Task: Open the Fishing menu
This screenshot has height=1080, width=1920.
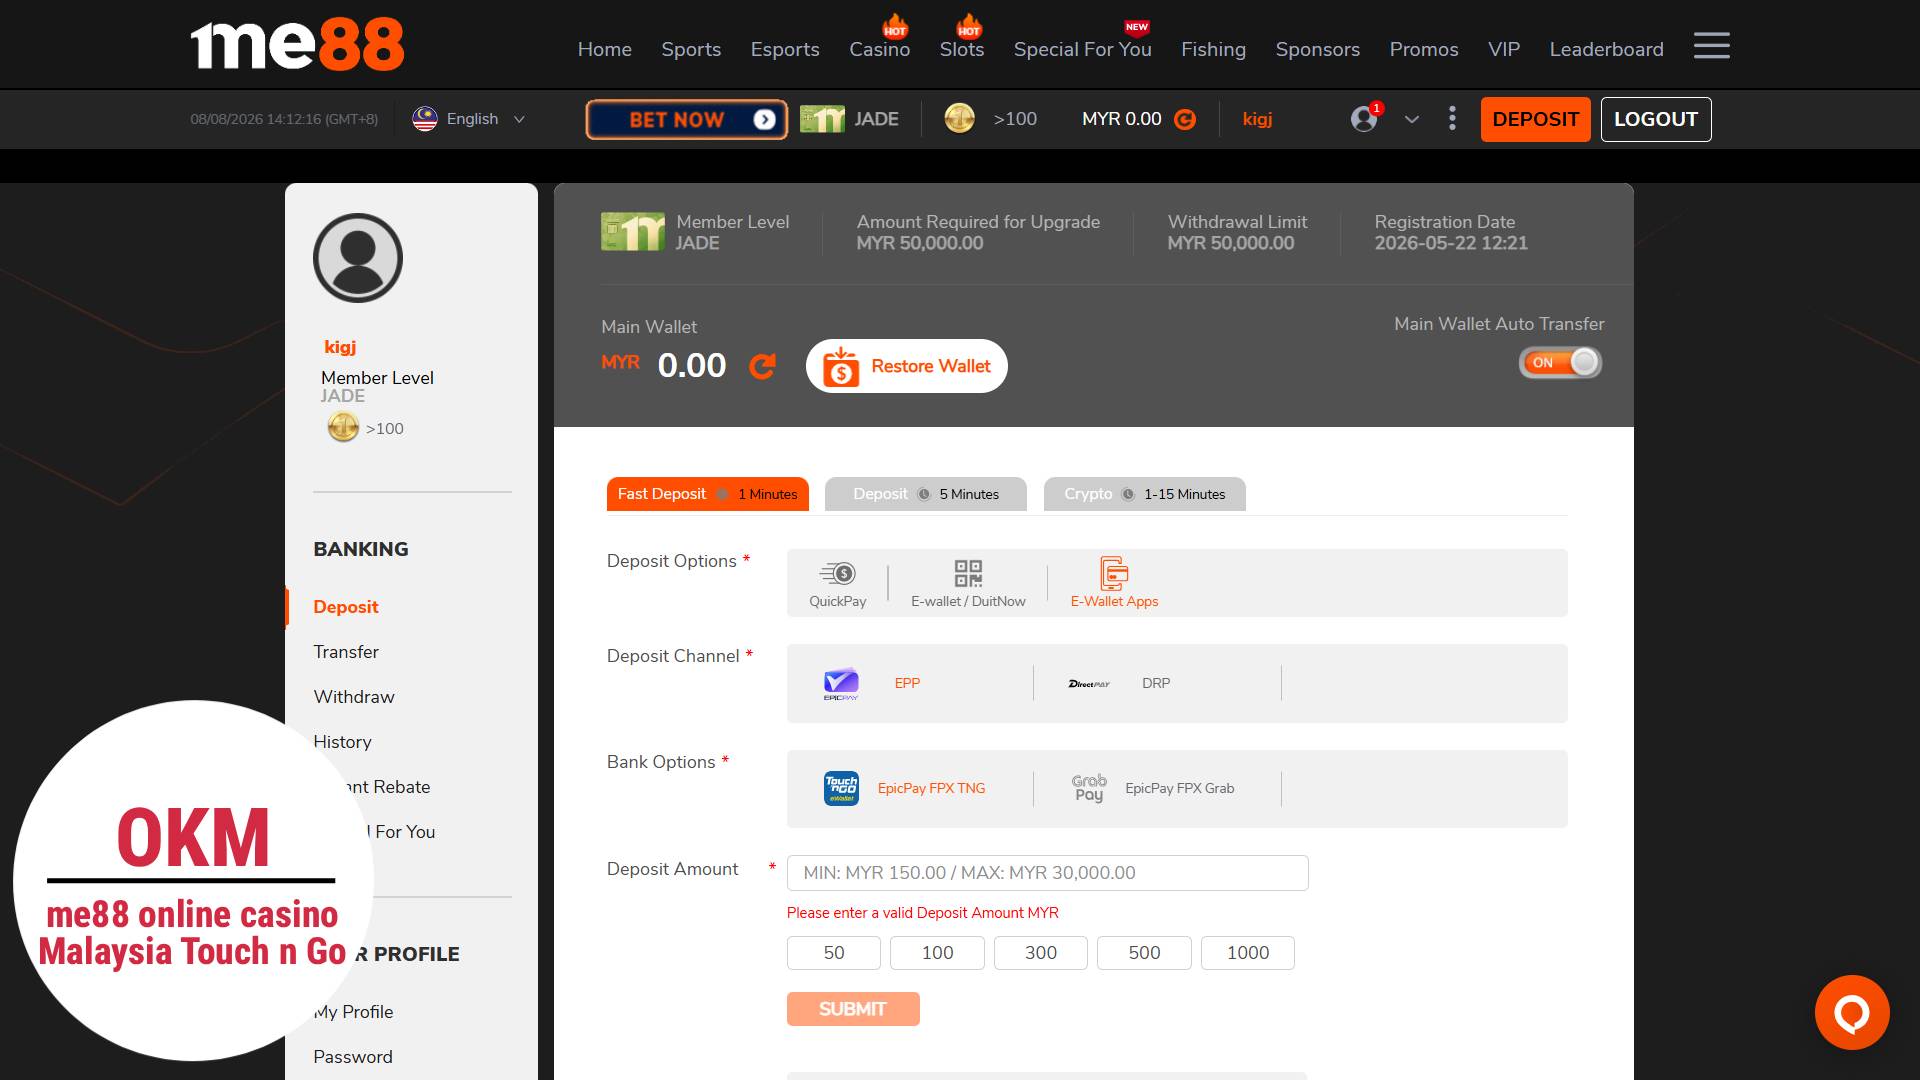Action: pyautogui.click(x=1213, y=49)
